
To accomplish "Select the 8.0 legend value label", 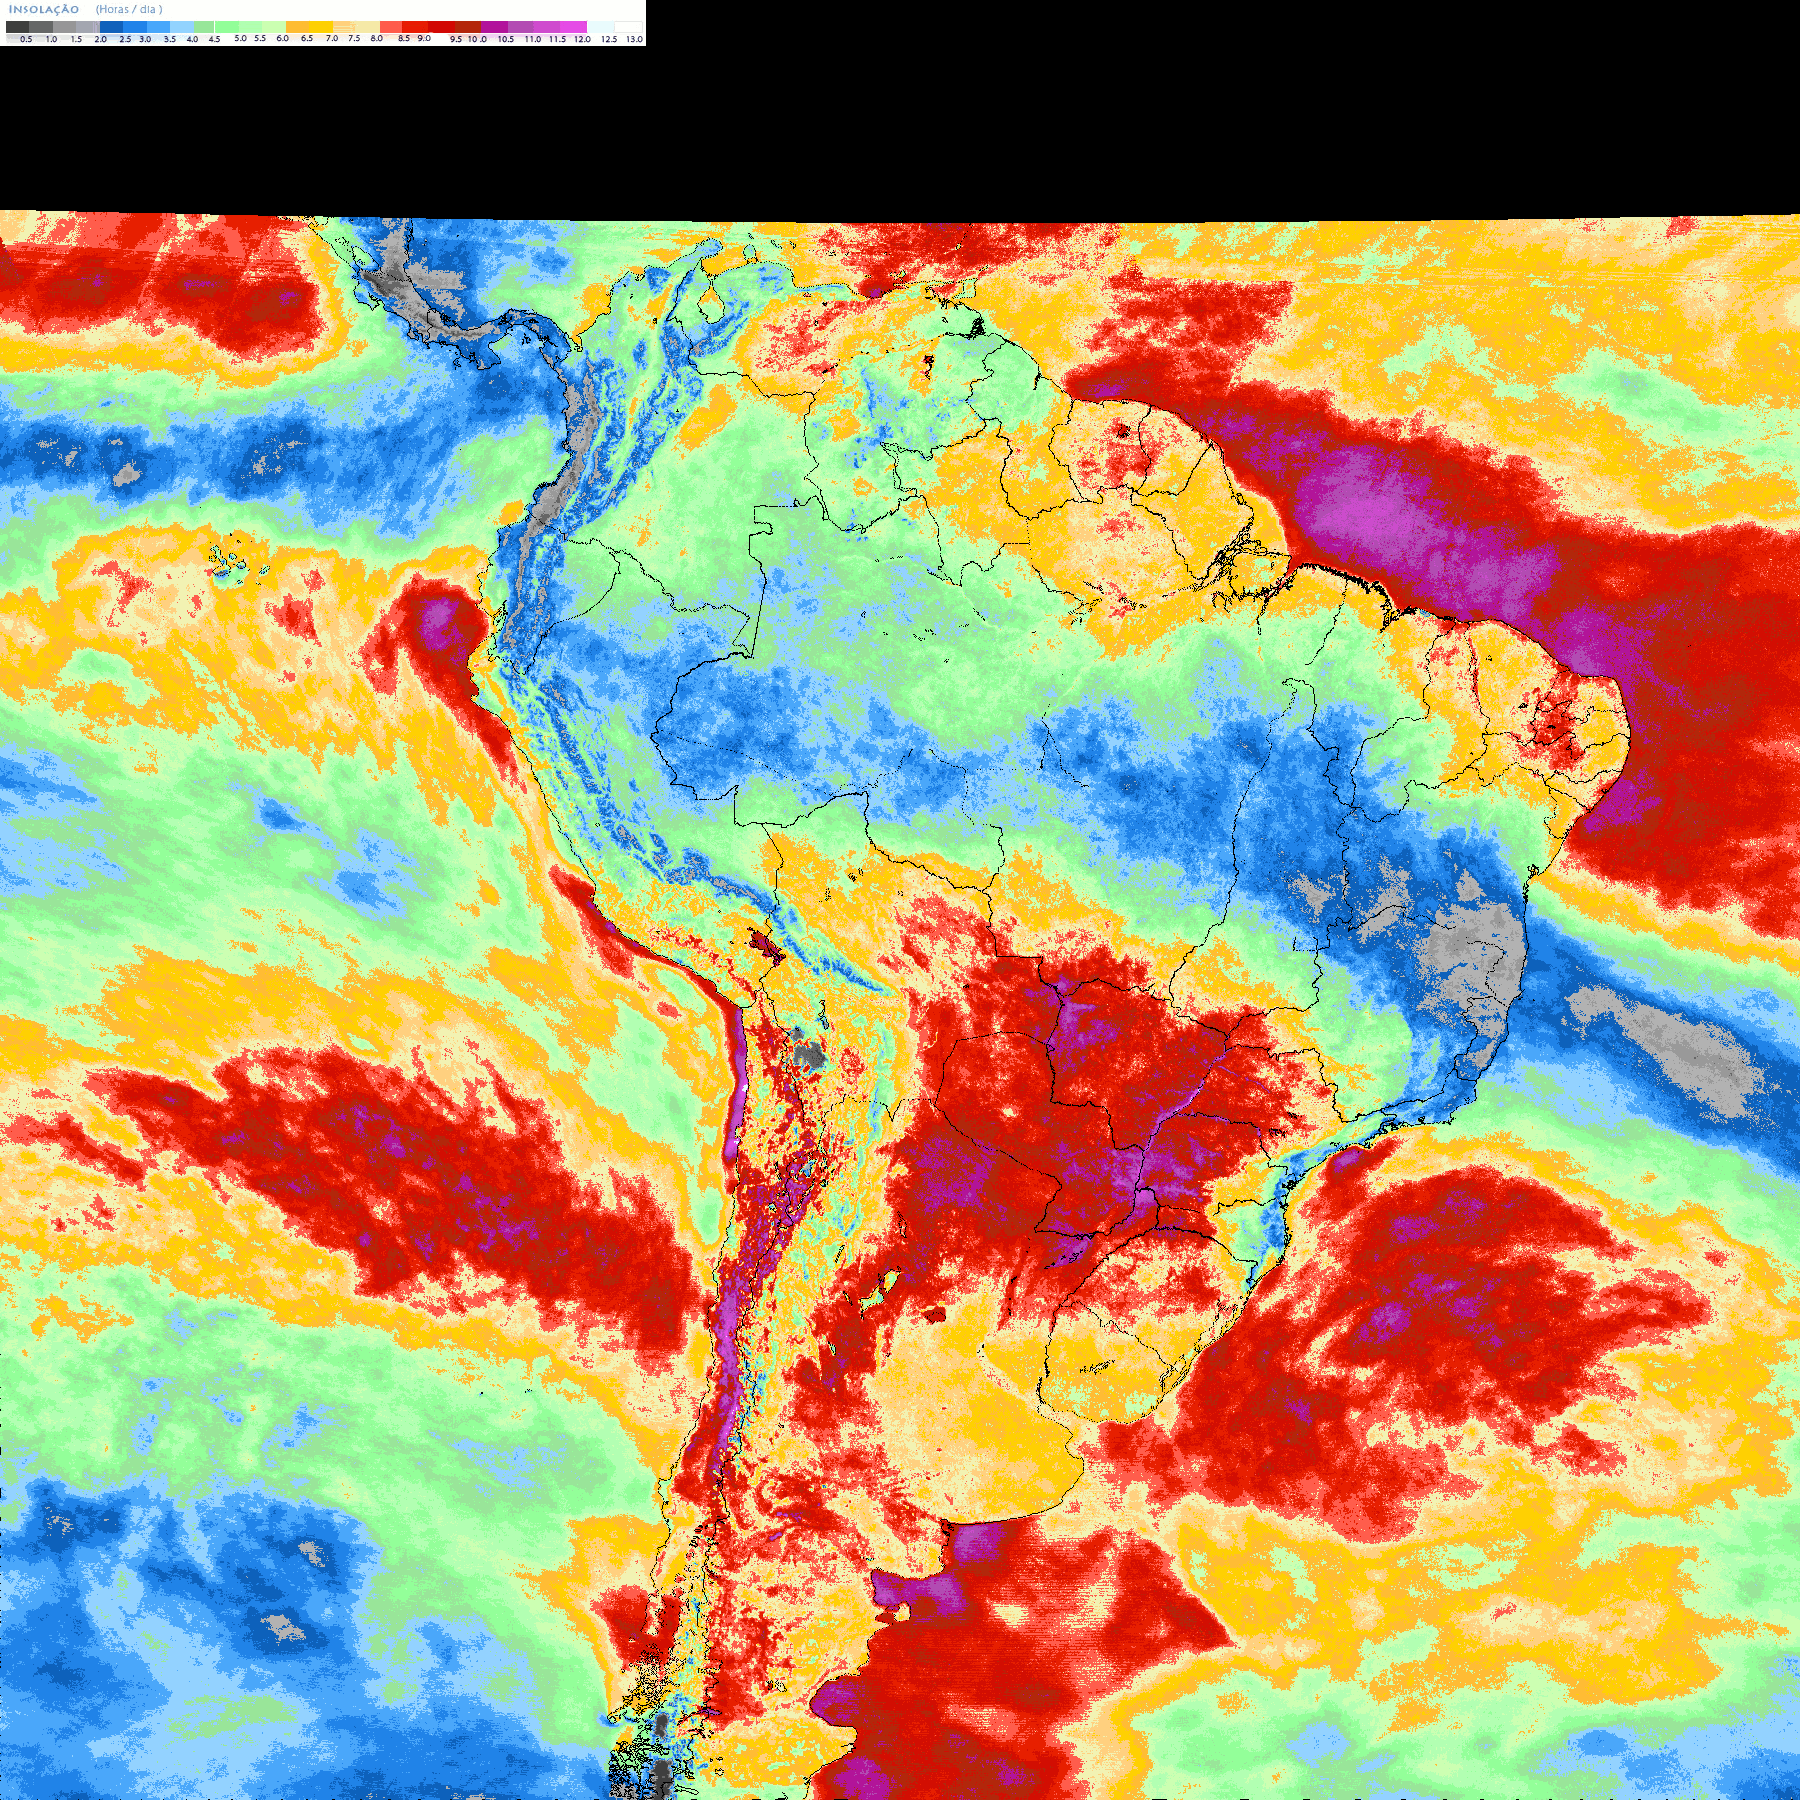I will coord(377,38).
